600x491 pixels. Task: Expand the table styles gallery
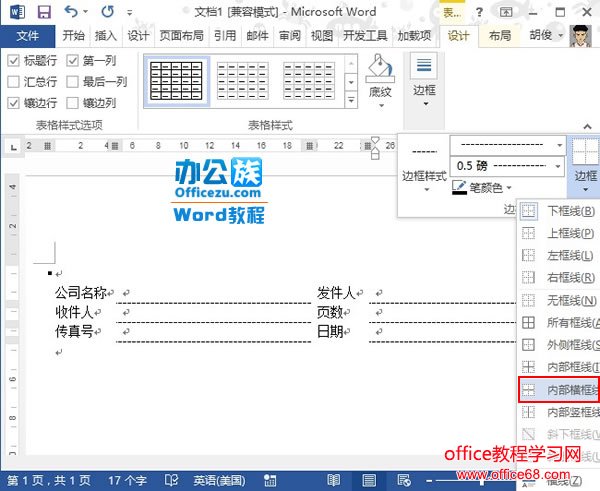click(351, 100)
